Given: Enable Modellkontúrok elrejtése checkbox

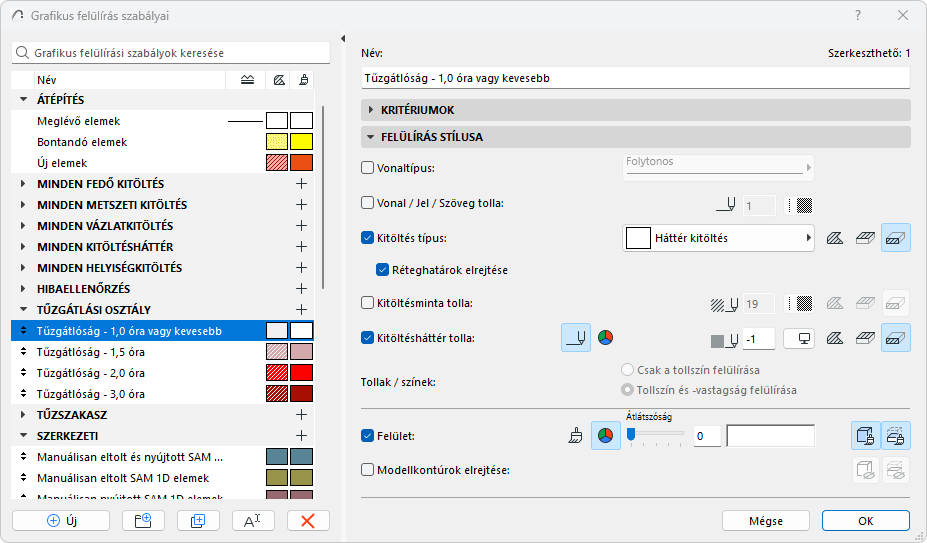Looking at the screenshot, I should [x=368, y=470].
